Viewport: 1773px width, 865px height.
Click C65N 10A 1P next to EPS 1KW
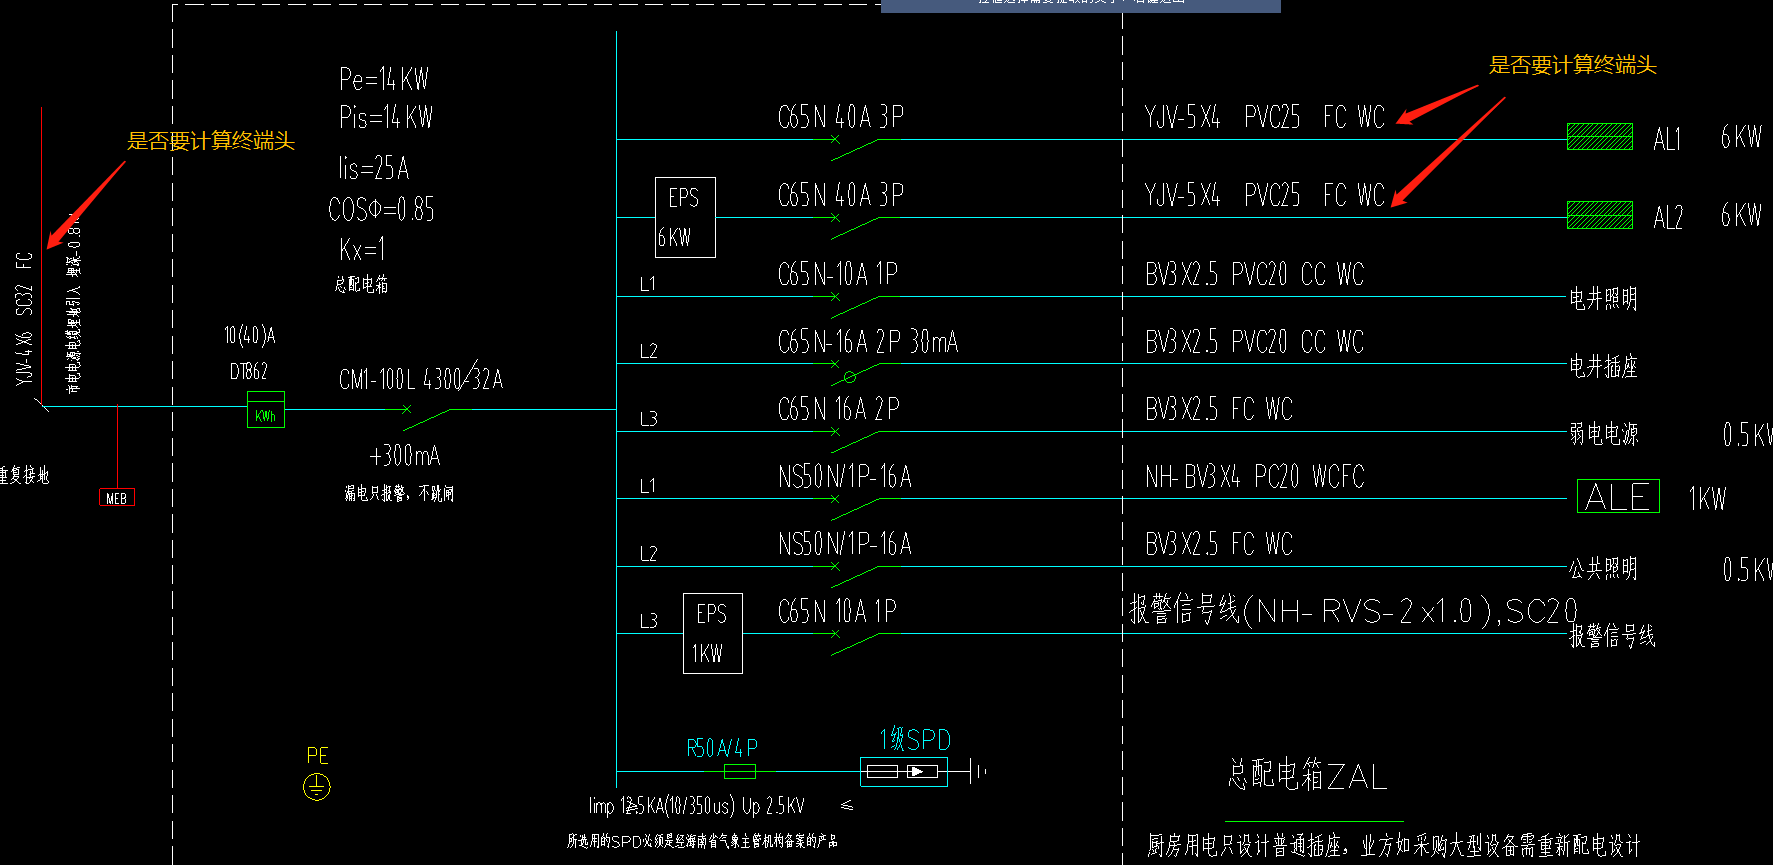[x=838, y=611]
